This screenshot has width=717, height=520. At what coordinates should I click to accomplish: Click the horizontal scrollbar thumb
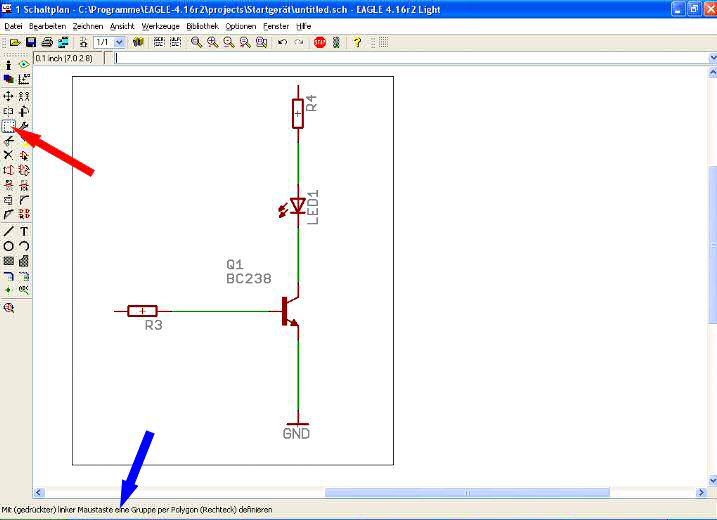(468, 492)
